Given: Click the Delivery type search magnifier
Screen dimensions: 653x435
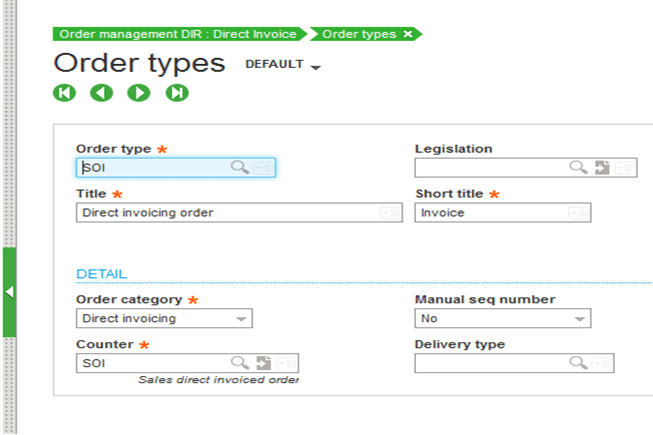Looking at the screenshot, I should [579, 363].
